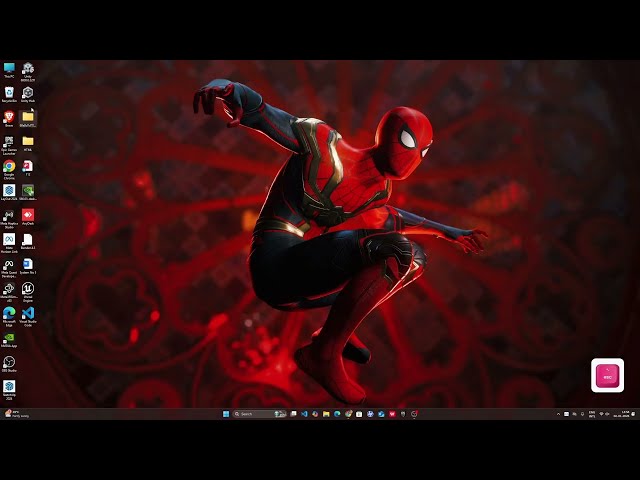
Task: Open Meta Haptics Studio shortcut
Action: [x=9, y=219]
